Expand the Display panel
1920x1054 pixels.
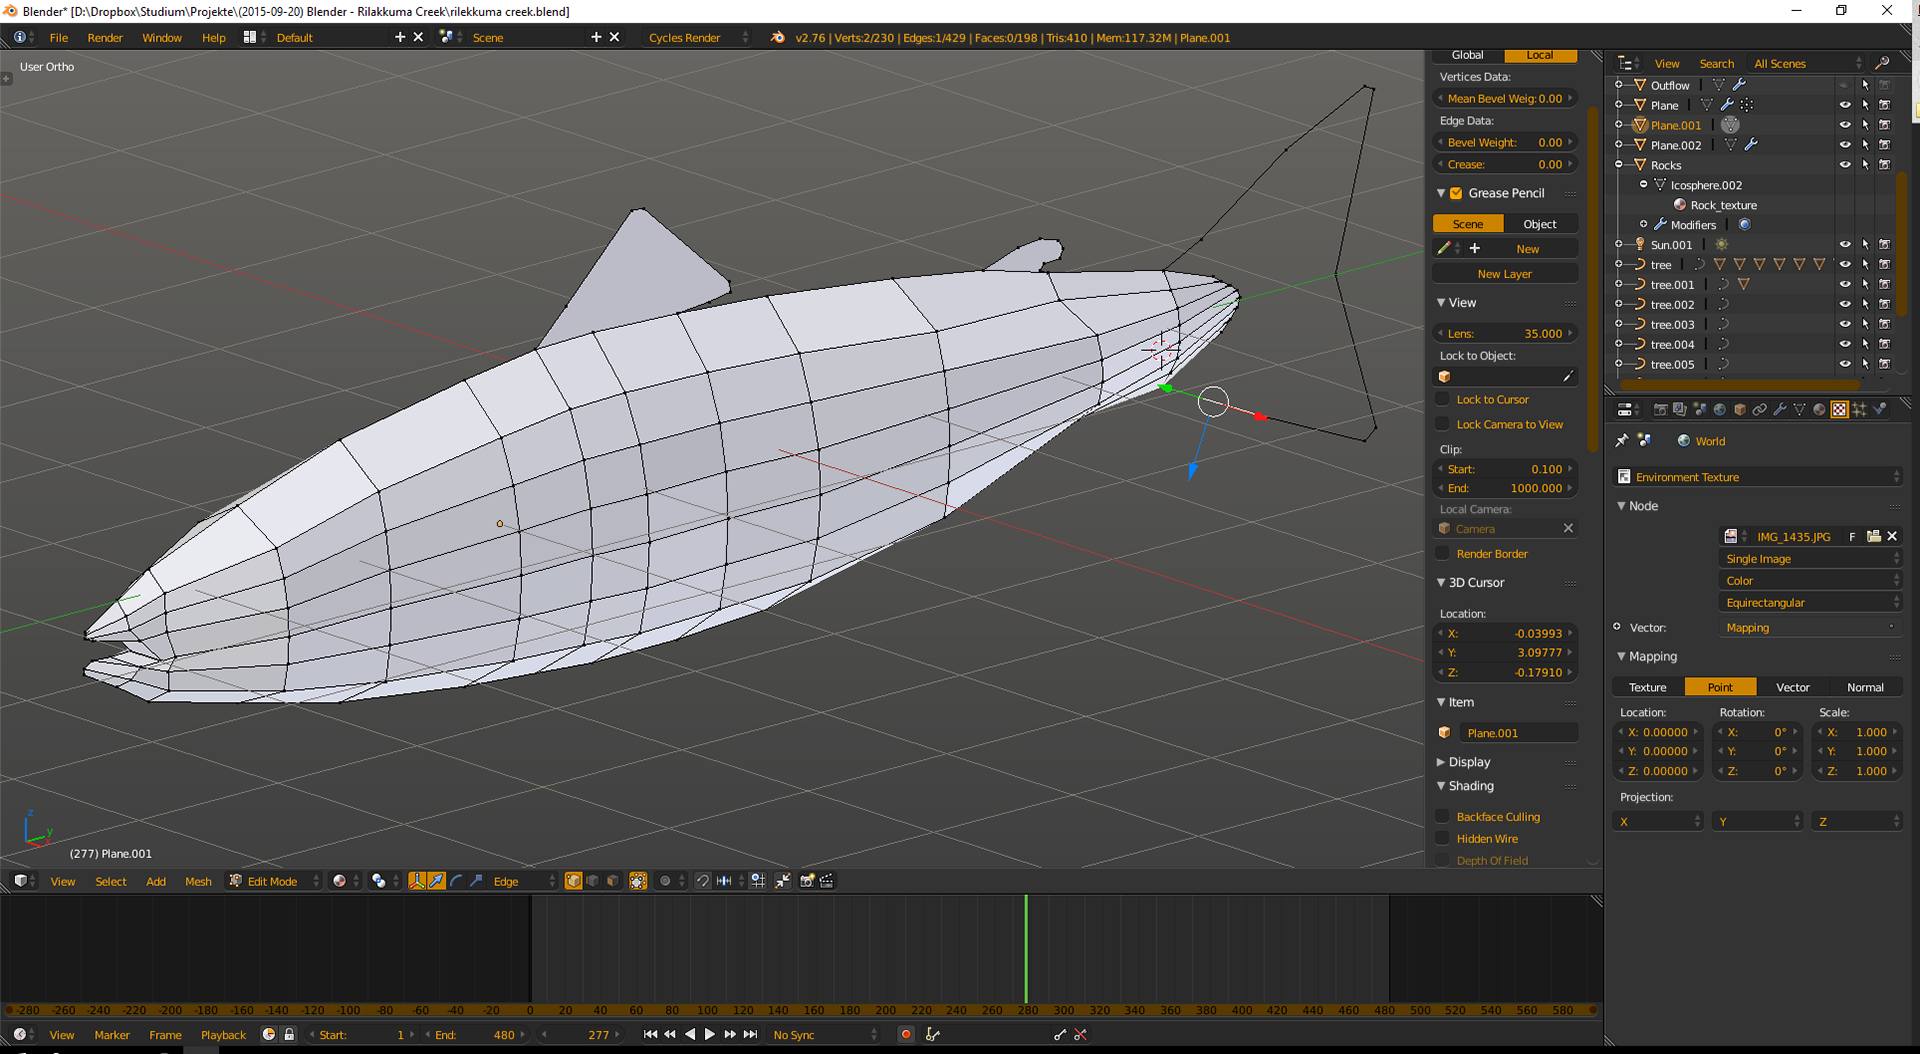1441,762
